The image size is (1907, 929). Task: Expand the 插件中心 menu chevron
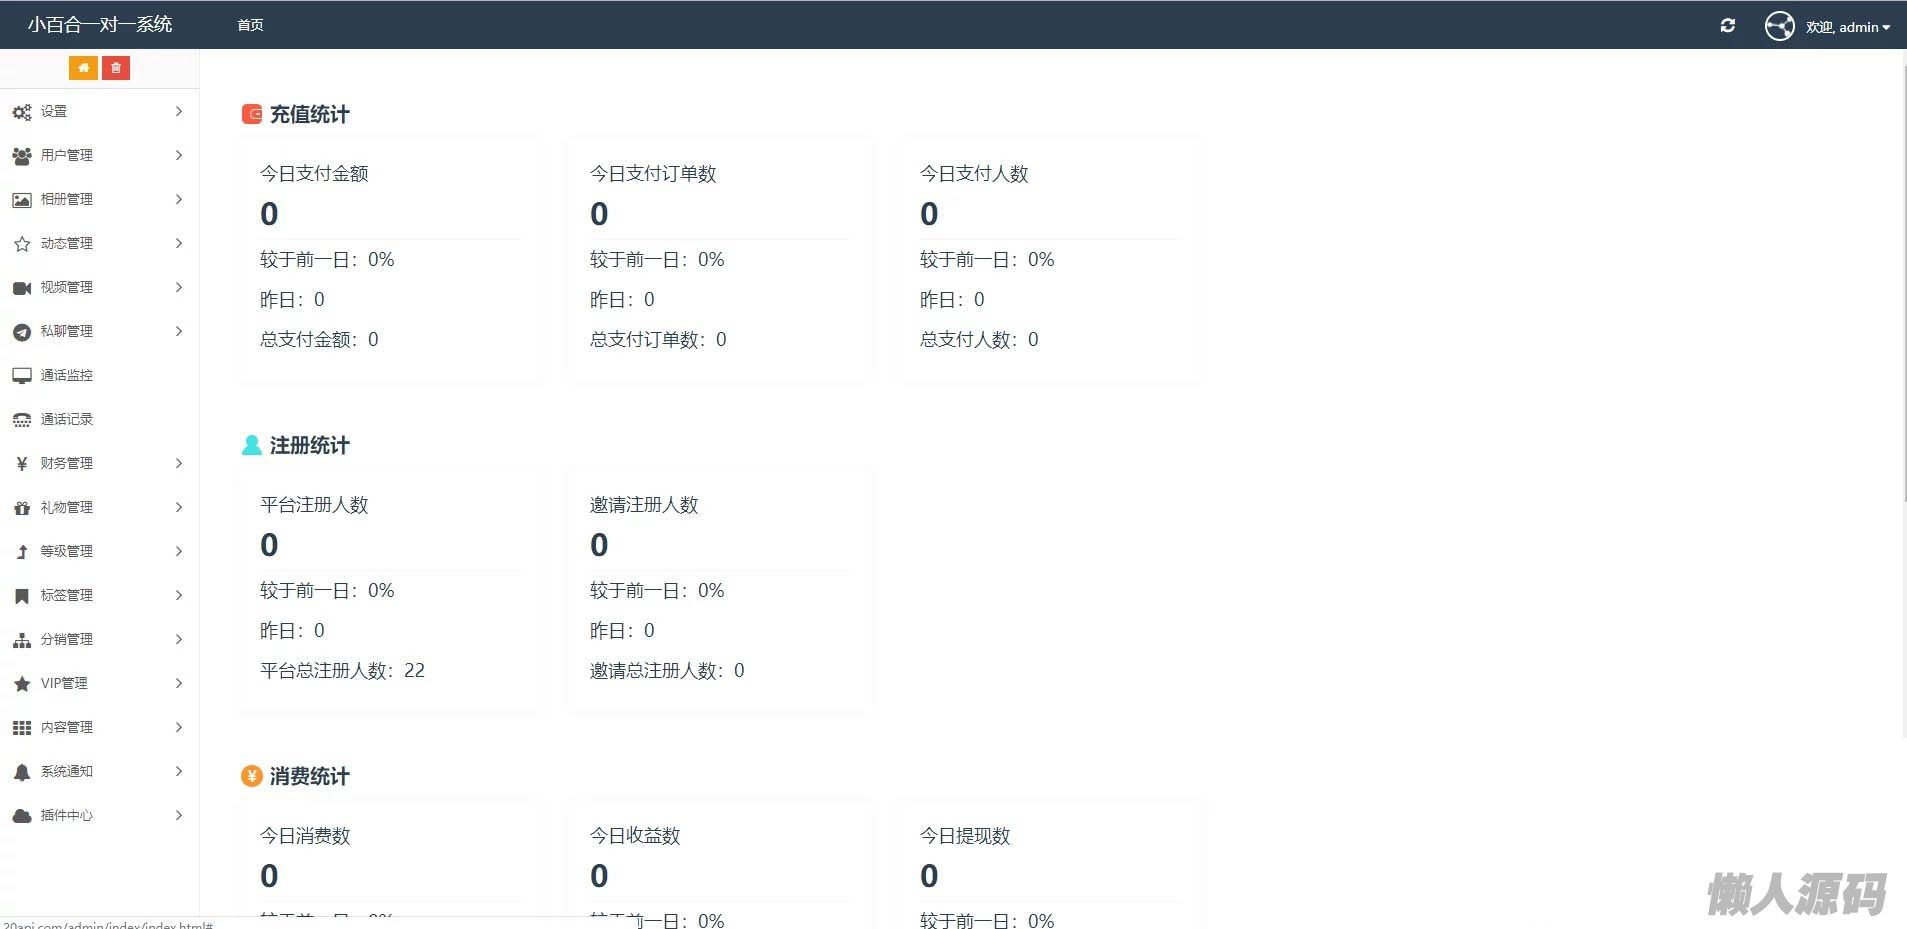(179, 815)
